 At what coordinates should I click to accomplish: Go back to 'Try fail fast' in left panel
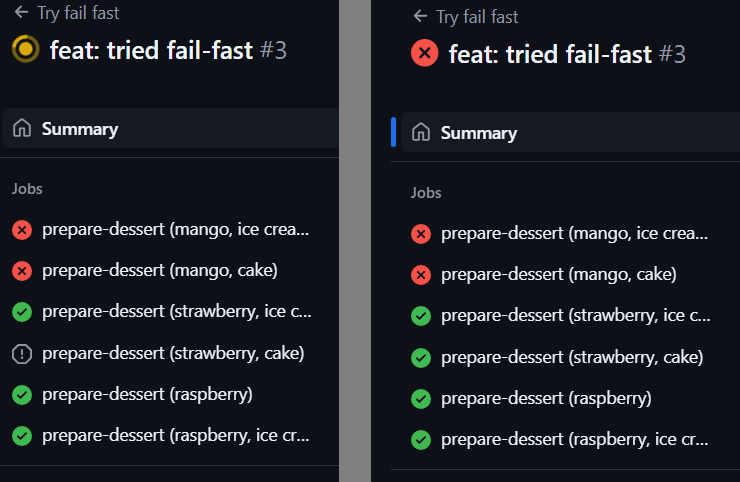tap(77, 14)
